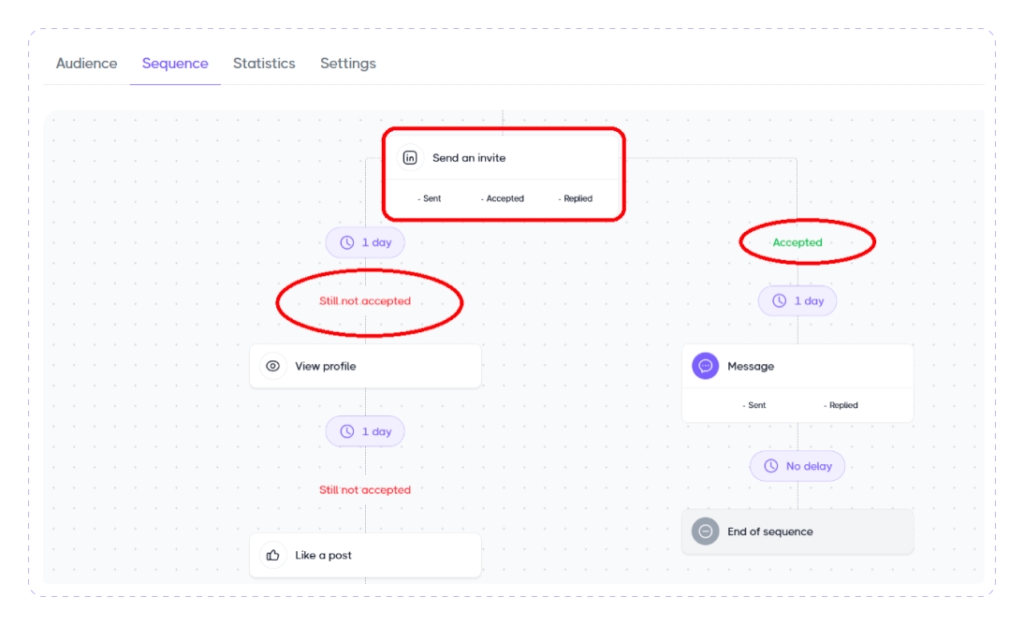Click the End of sequence stop icon
1024x625 pixels.
pos(705,531)
